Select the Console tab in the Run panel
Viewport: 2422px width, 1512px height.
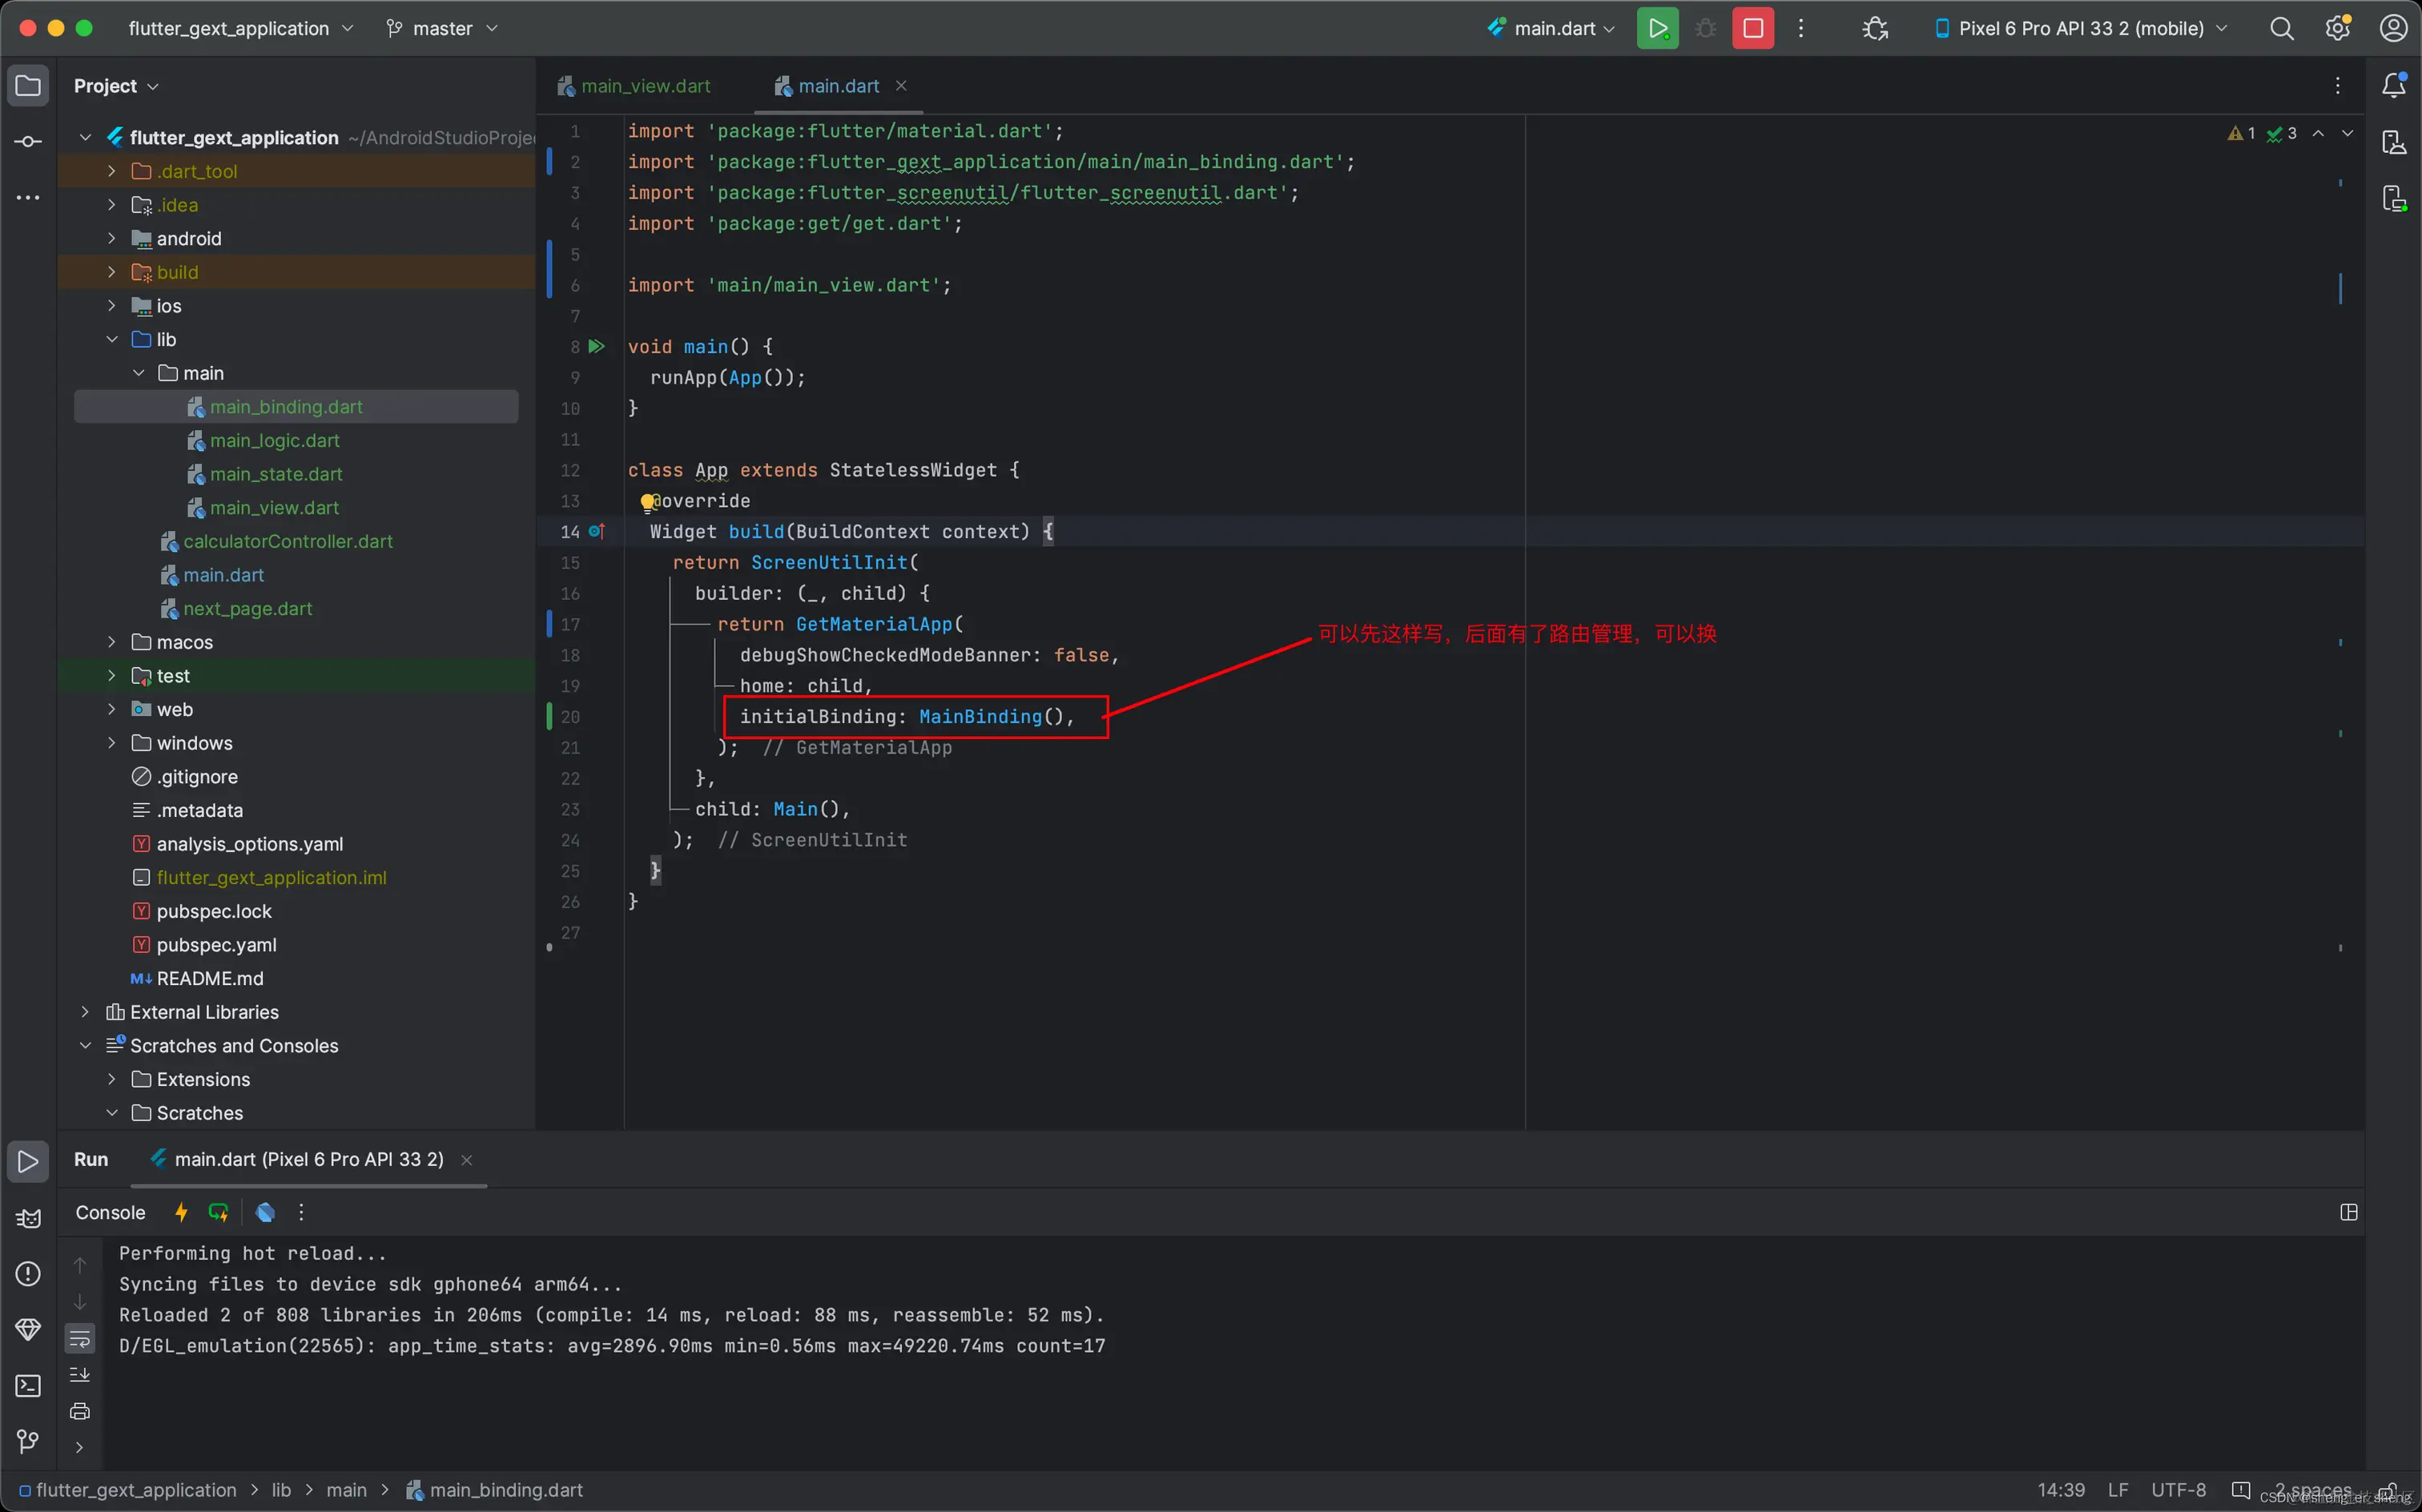pyautogui.click(x=110, y=1212)
